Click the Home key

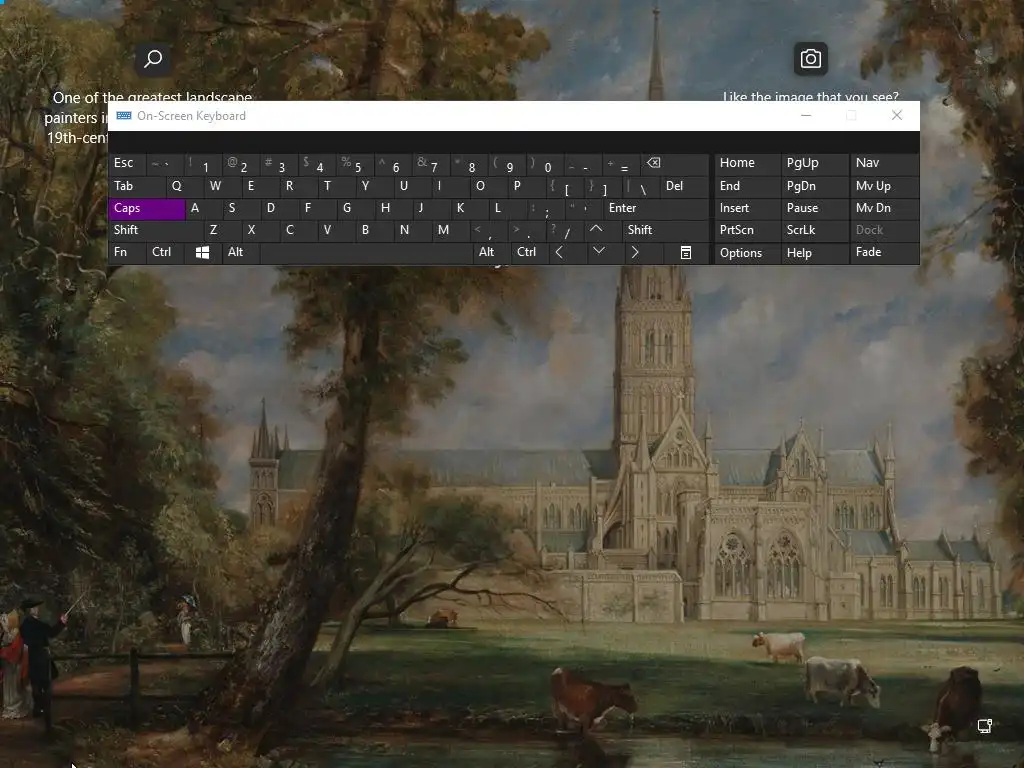(x=747, y=163)
